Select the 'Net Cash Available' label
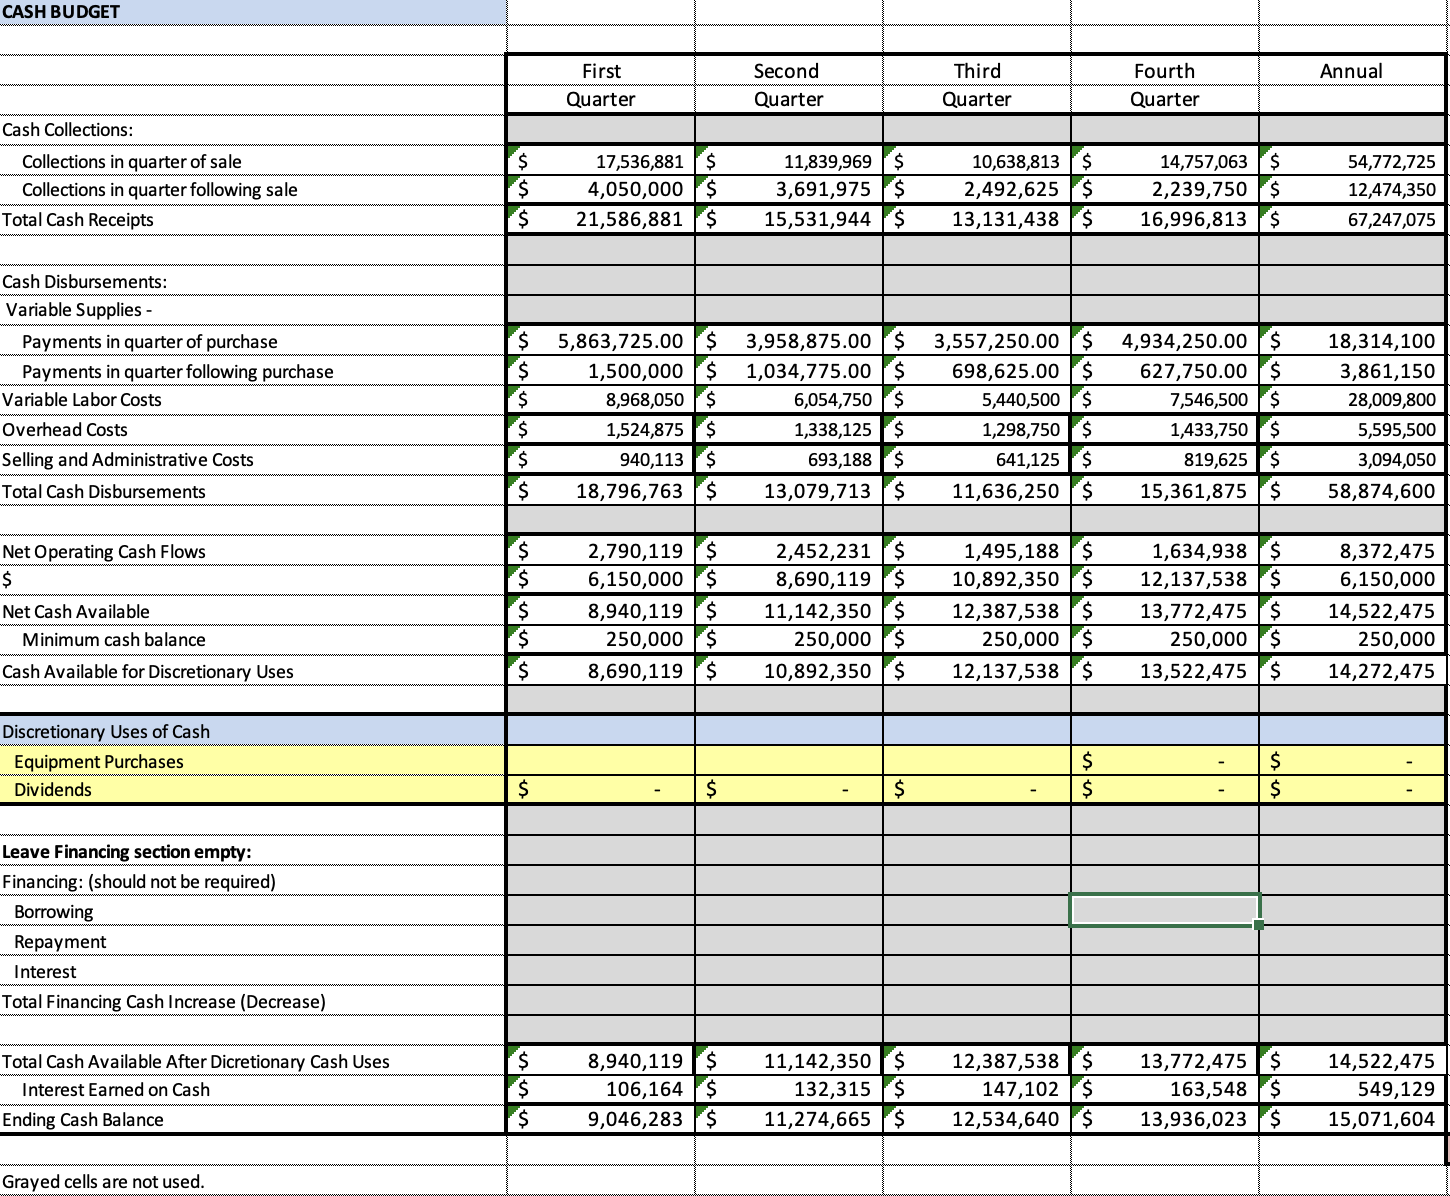 (76, 612)
